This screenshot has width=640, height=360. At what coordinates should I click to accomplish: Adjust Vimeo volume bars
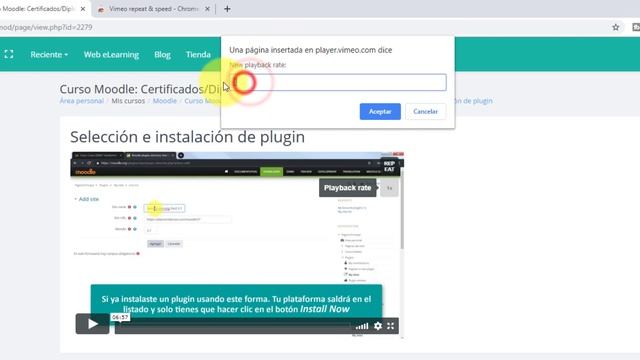pyautogui.click(x=362, y=326)
